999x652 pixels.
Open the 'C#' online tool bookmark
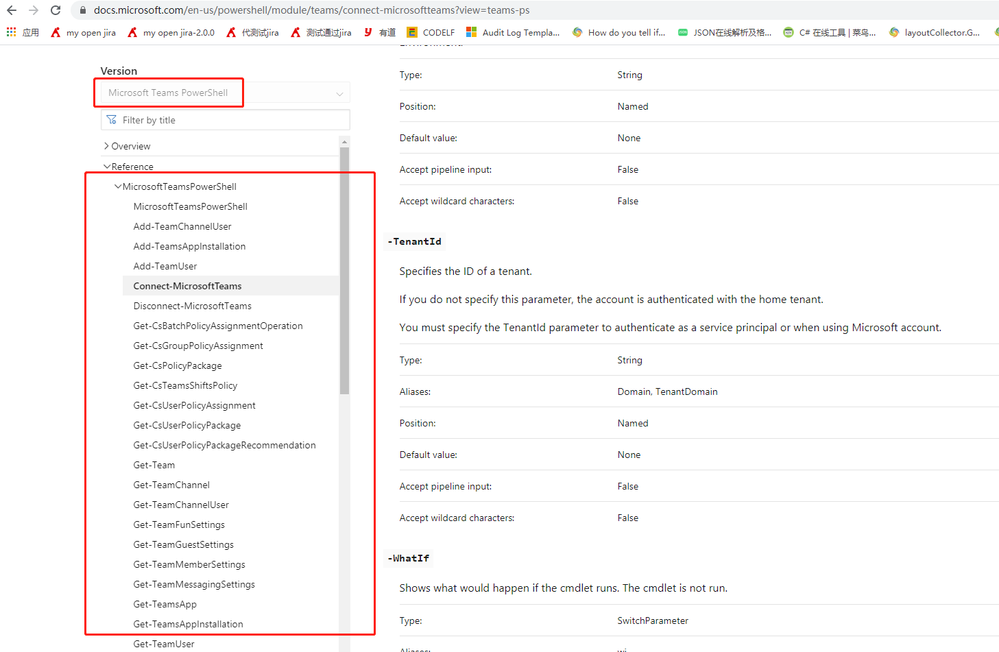point(830,33)
